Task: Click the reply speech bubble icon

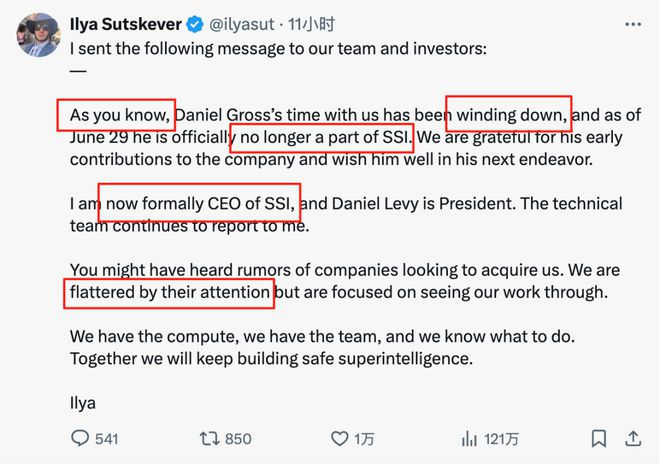Action: [81, 439]
